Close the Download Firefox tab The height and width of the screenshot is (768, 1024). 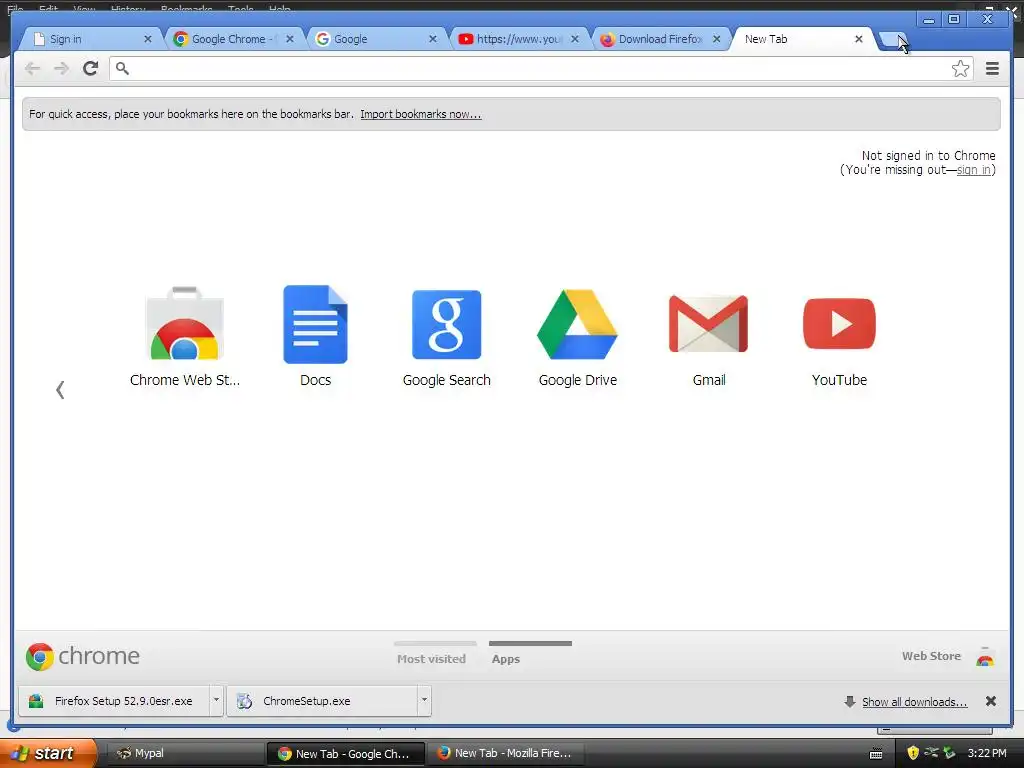click(716, 39)
